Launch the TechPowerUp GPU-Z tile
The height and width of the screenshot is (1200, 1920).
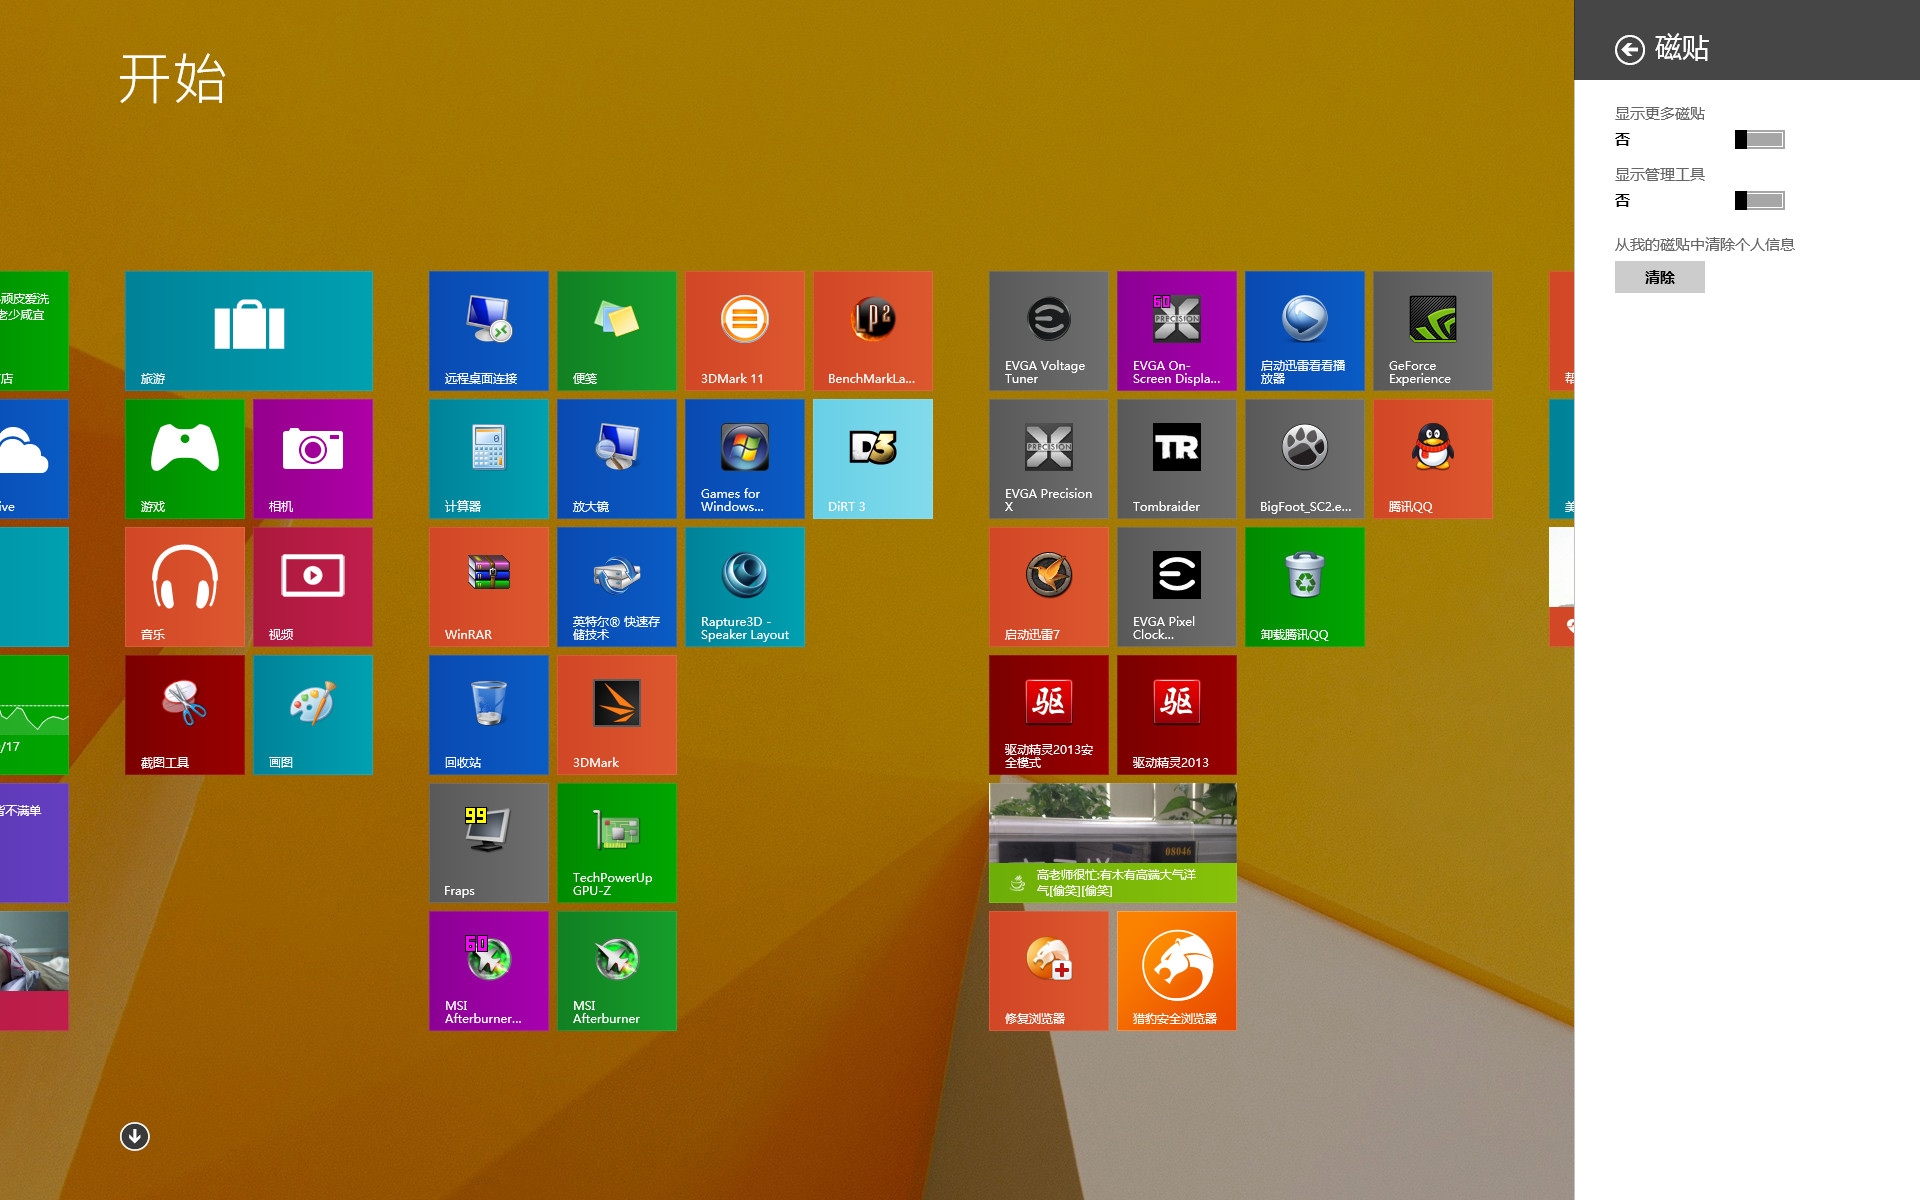pos(616,842)
